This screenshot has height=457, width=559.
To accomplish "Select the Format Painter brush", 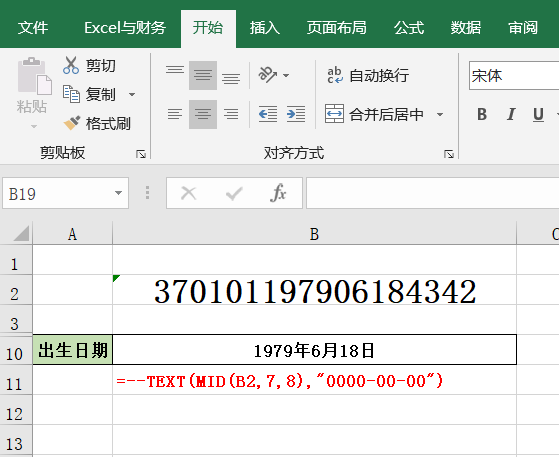I will click(x=72, y=123).
